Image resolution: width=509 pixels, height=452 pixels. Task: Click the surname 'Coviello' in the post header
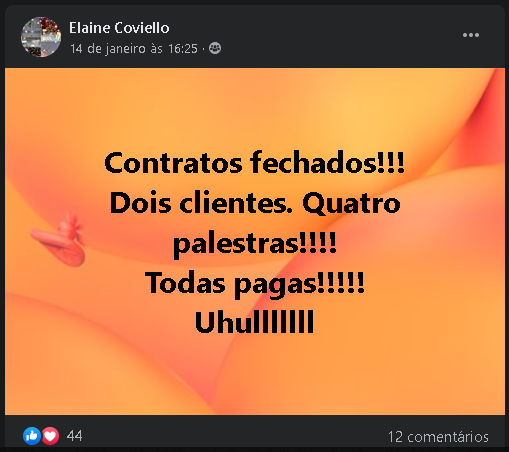tap(142, 28)
